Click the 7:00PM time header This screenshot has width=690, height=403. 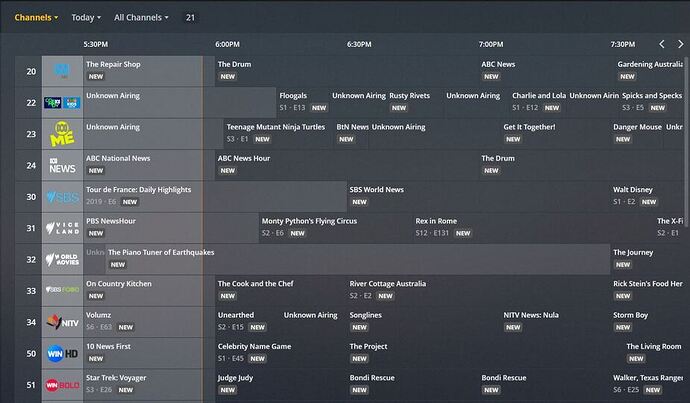coord(491,44)
